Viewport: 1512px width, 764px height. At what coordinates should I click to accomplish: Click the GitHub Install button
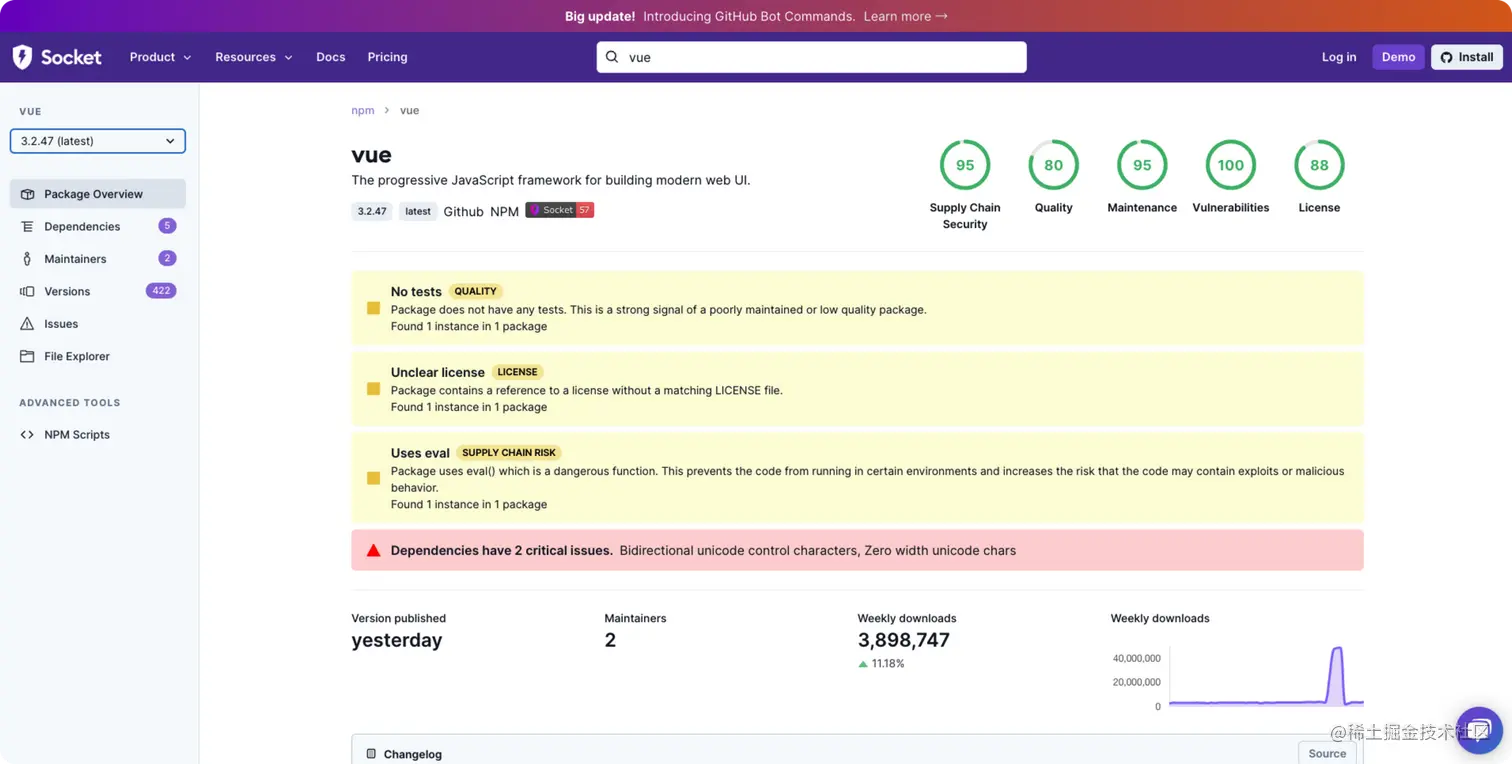1467,57
